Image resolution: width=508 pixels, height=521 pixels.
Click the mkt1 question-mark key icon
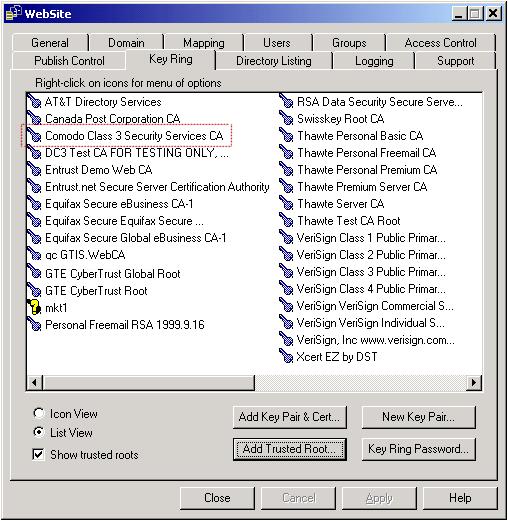(x=34, y=307)
